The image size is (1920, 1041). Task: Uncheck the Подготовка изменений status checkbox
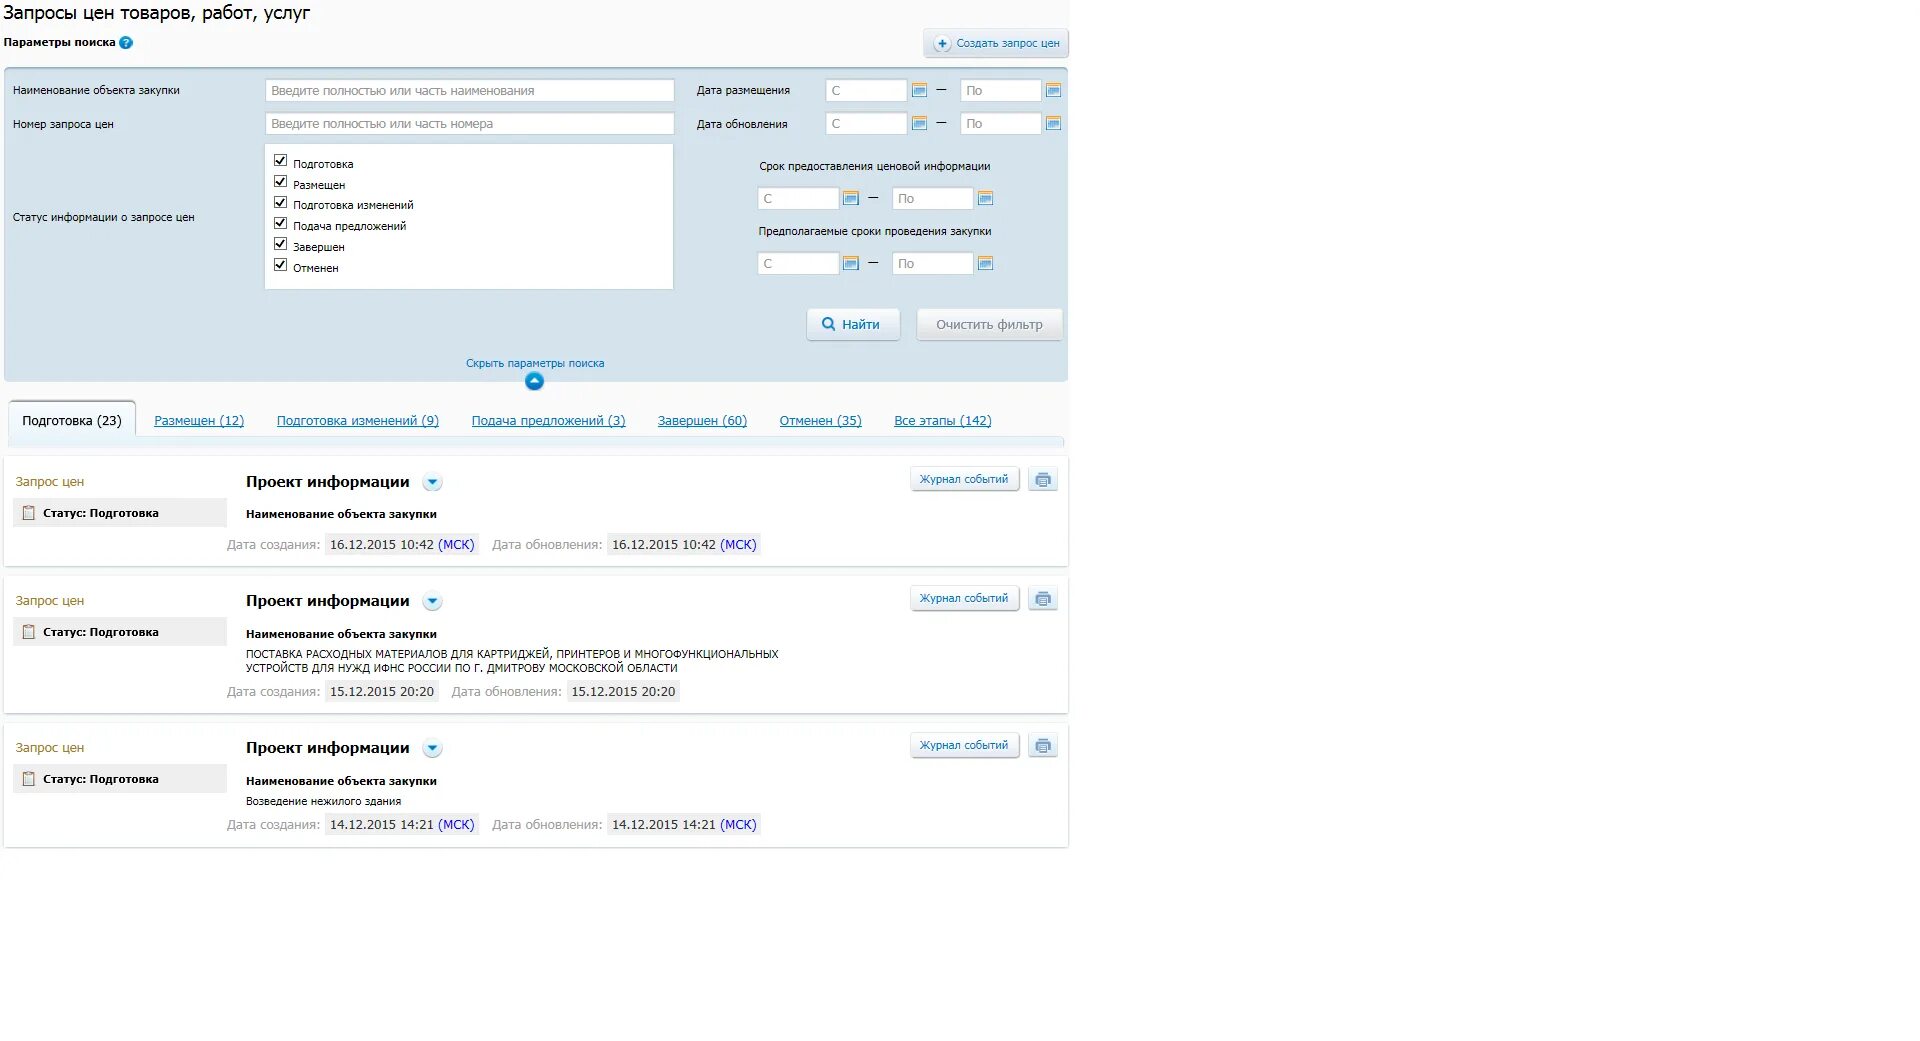click(x=281, y=203)
